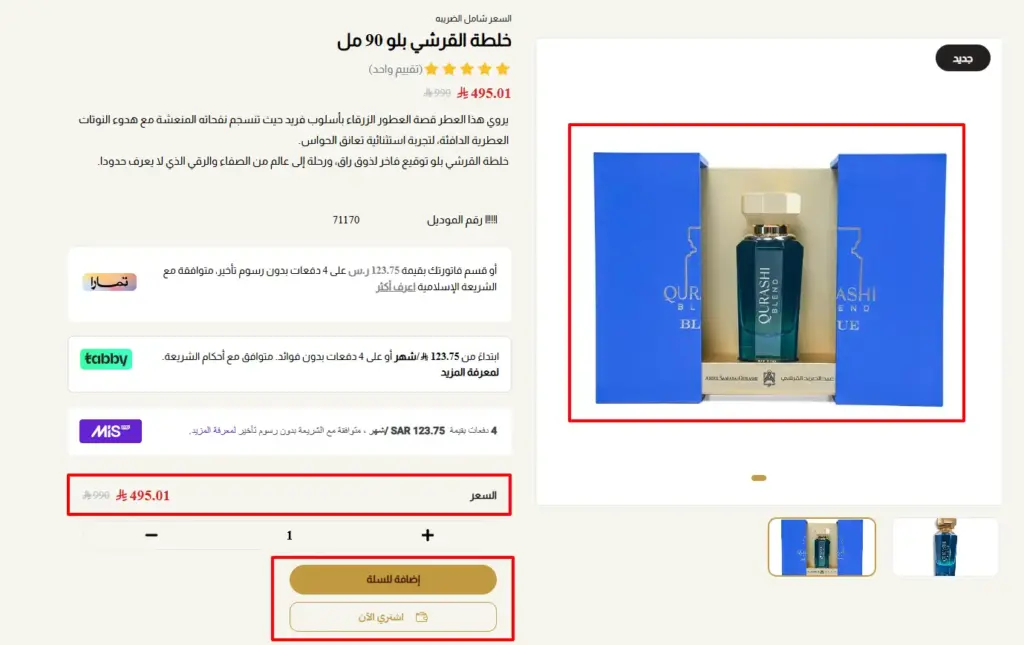Click the quantity field showing 1
The width and height of the screenshot is (1024, 645).
point(289,535)
